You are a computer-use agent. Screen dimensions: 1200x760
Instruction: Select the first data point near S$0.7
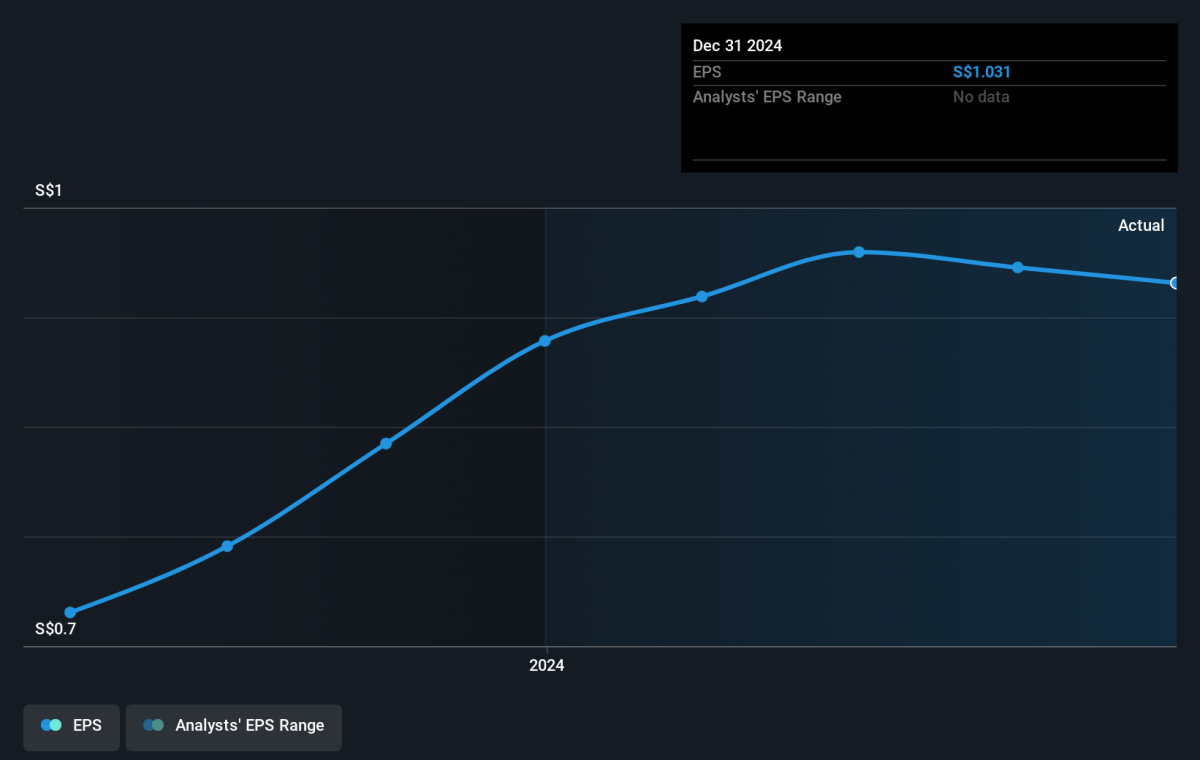(x=70, y=612)
